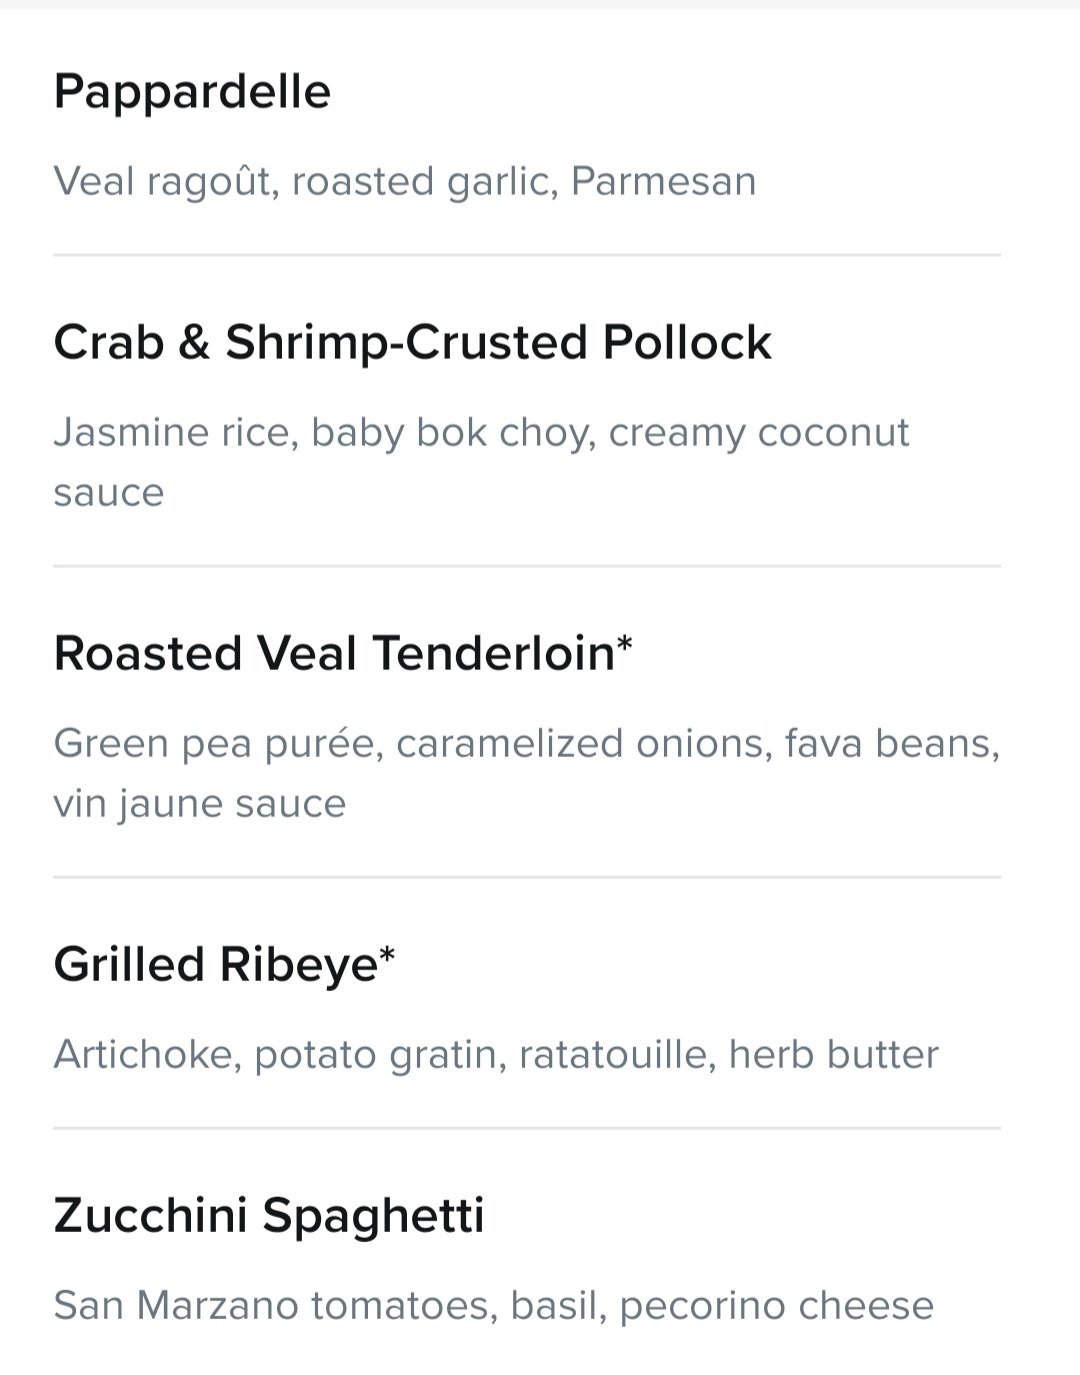This screenshot has width=1080, height=1375.
Task: Tap "vin jaune sauce" text
Action: (x=200, y=804)
